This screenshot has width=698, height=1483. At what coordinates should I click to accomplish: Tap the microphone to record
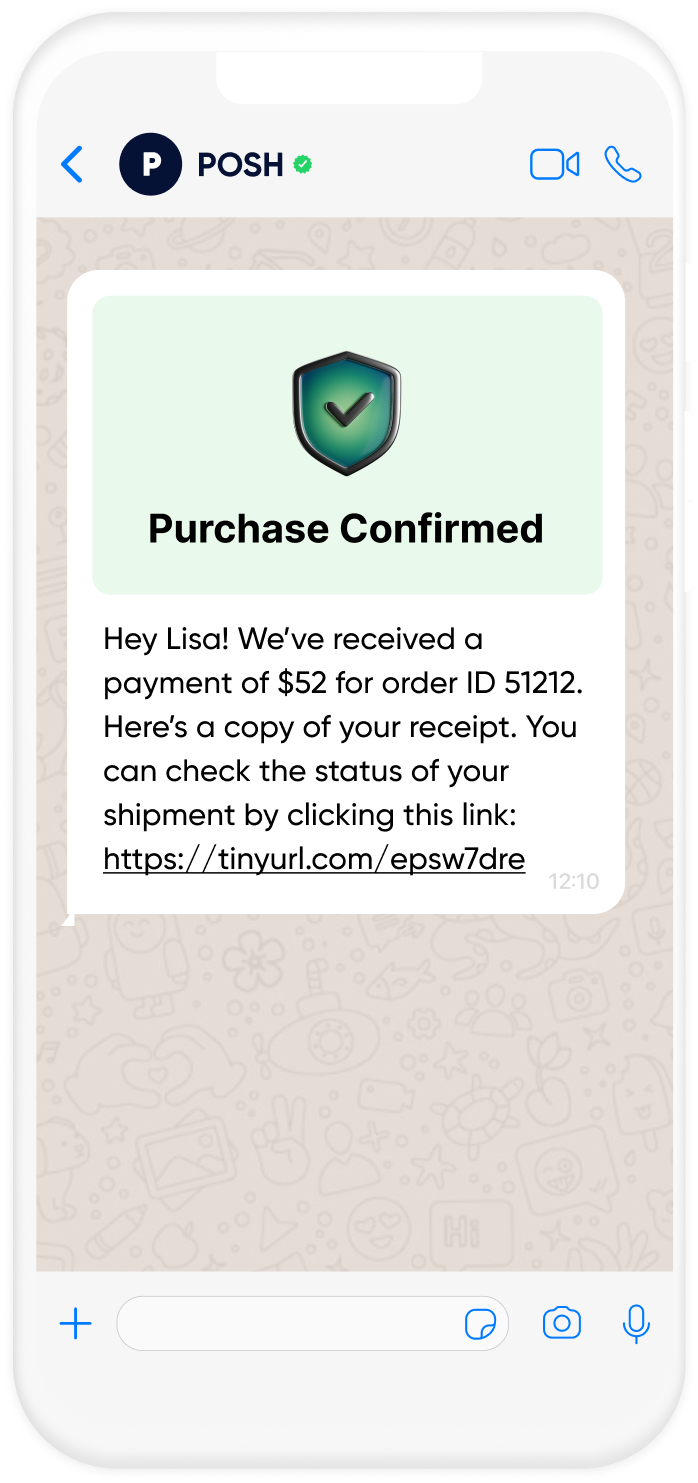(x=636, y=1324)
